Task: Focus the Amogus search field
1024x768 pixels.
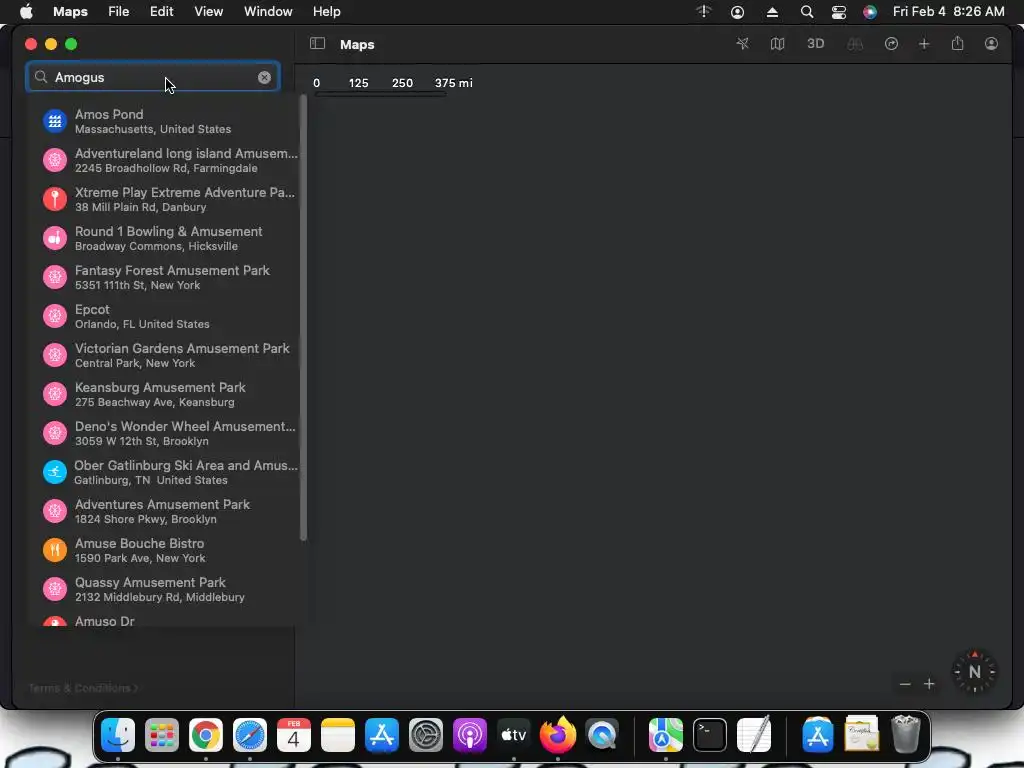Action: point(153,77)
